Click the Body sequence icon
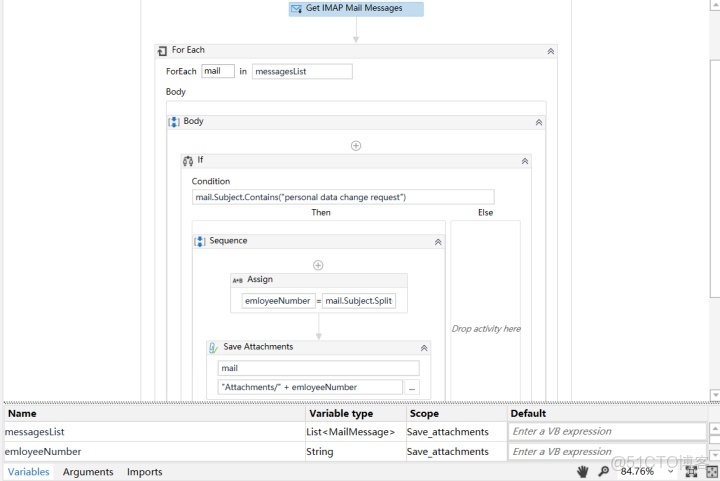Image resolution: width=720 pixels, height=481 pixels. (x=174, y=122)
